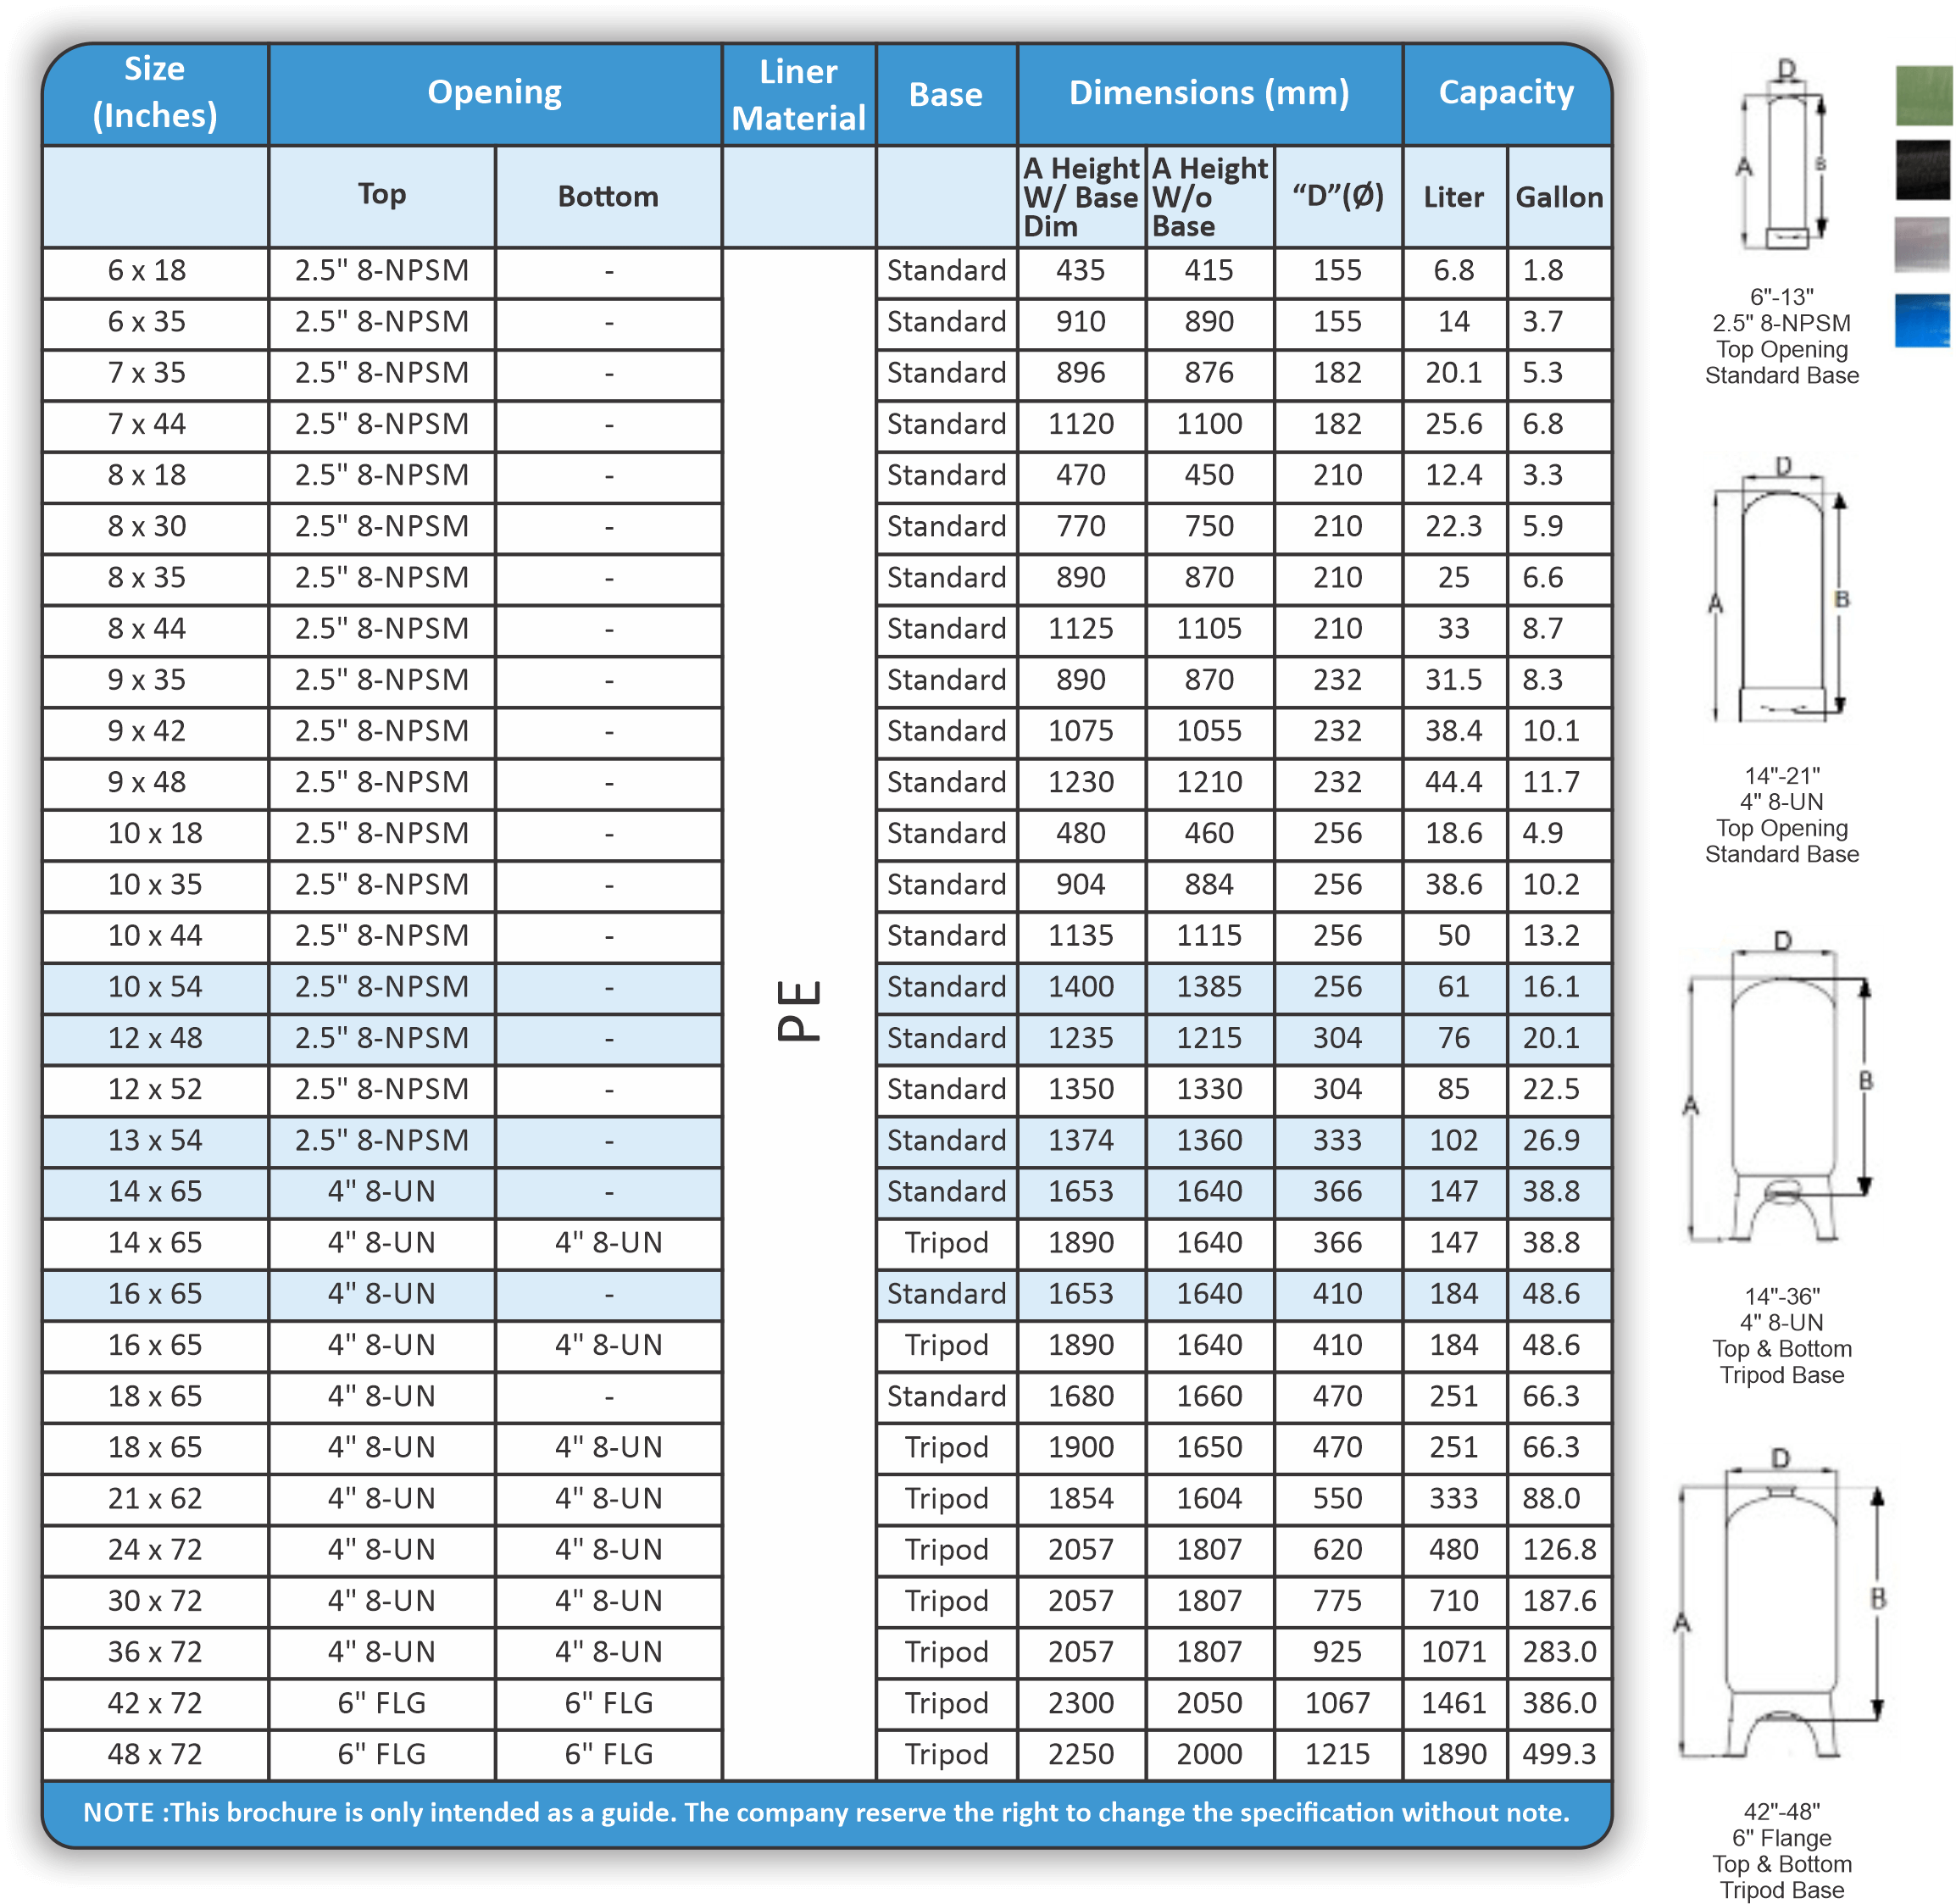Click the '1120' height cell in 7 x 44 row
Viewport: 1956px width, 1904px height.
pyautogui.click(x=1081, y=425)
